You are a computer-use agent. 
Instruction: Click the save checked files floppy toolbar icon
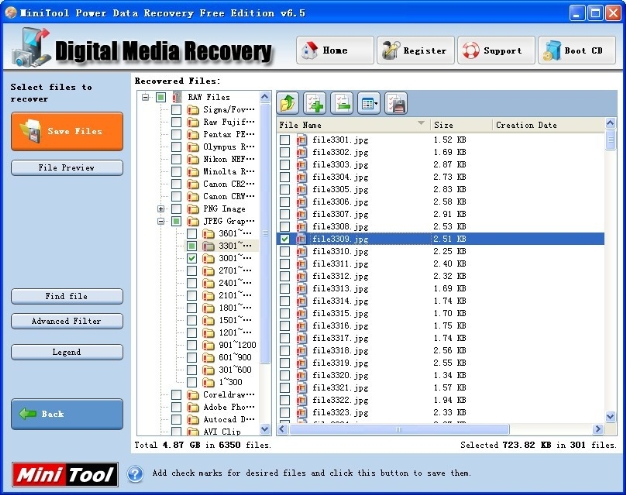tap(396, 103)
